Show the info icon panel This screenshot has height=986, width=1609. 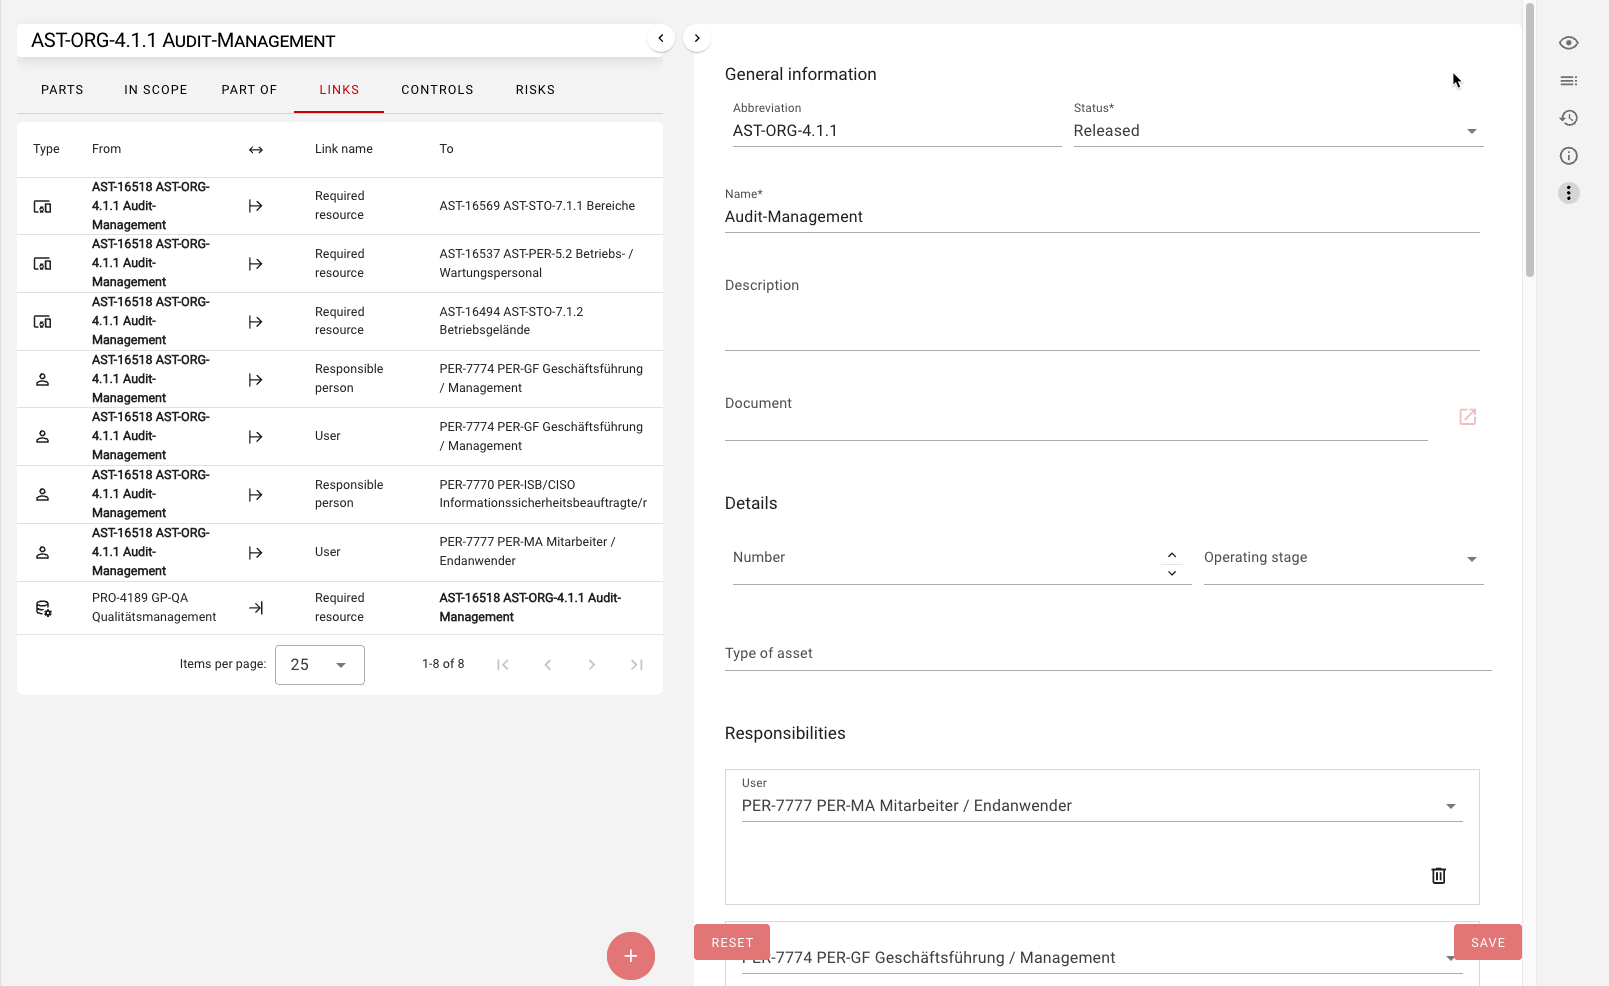pos(1568,156)
